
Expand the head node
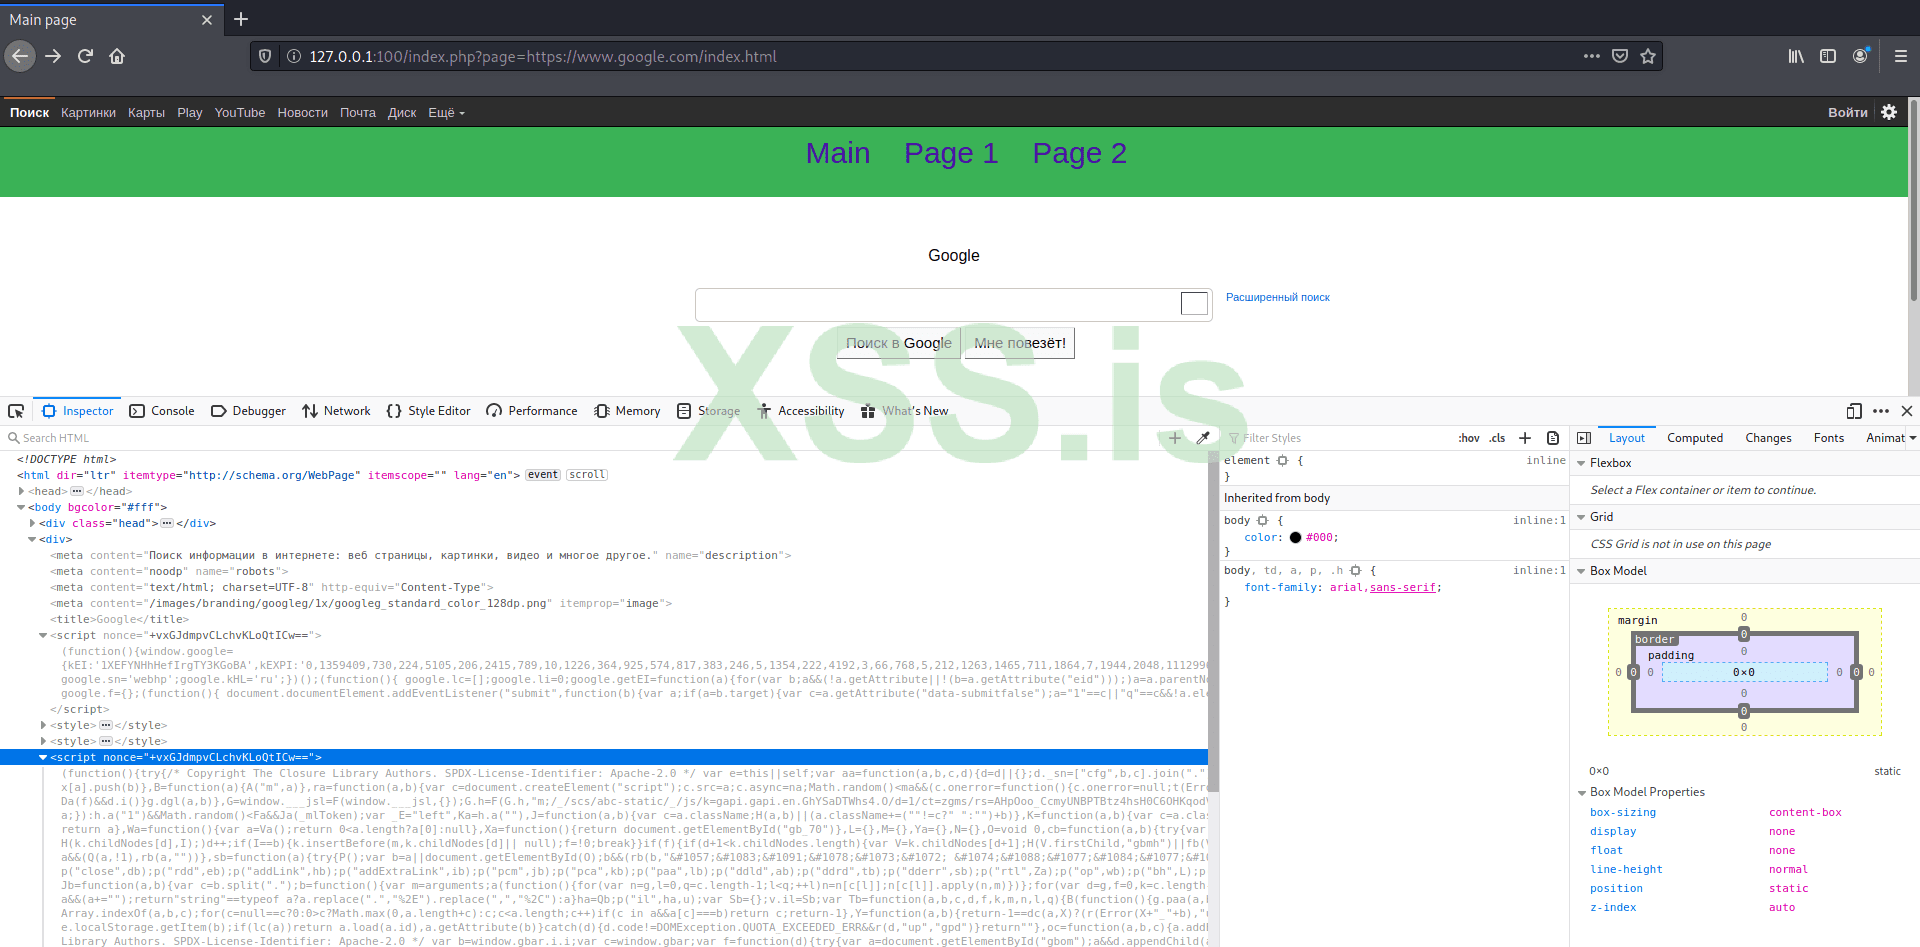pos(21,491)
